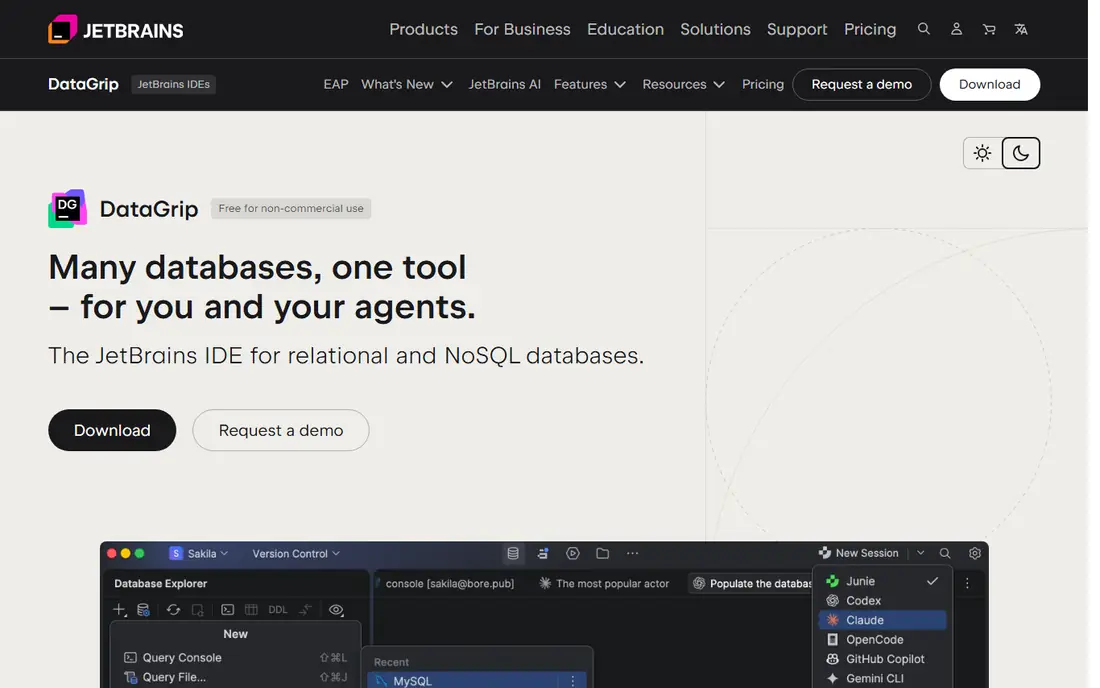The width and height of the screenshot is (1100, 688).
Task: Click the refresh icon in Database Explorer
Action: tap(173, 609)
